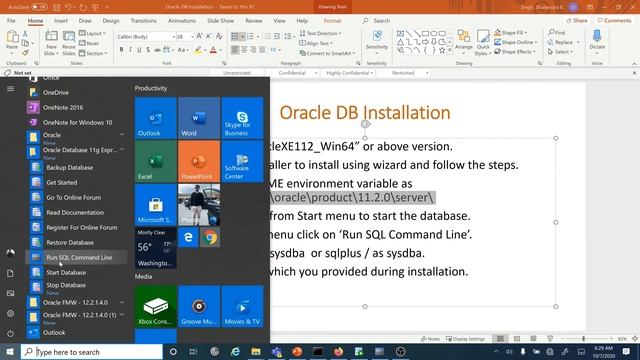This screenshot has width=640, height=360.
Task: Open Software Center tile
Action: click(x=242, y=161)
